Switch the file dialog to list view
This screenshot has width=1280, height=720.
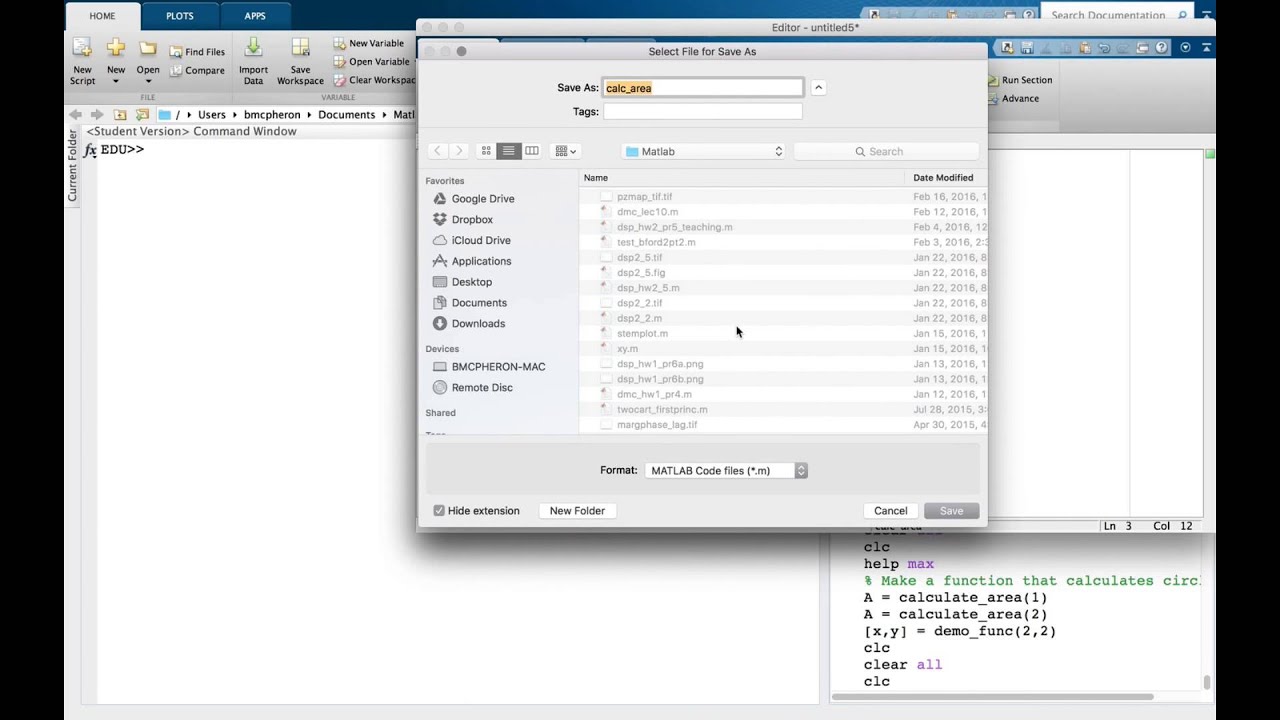coord(509,151)
